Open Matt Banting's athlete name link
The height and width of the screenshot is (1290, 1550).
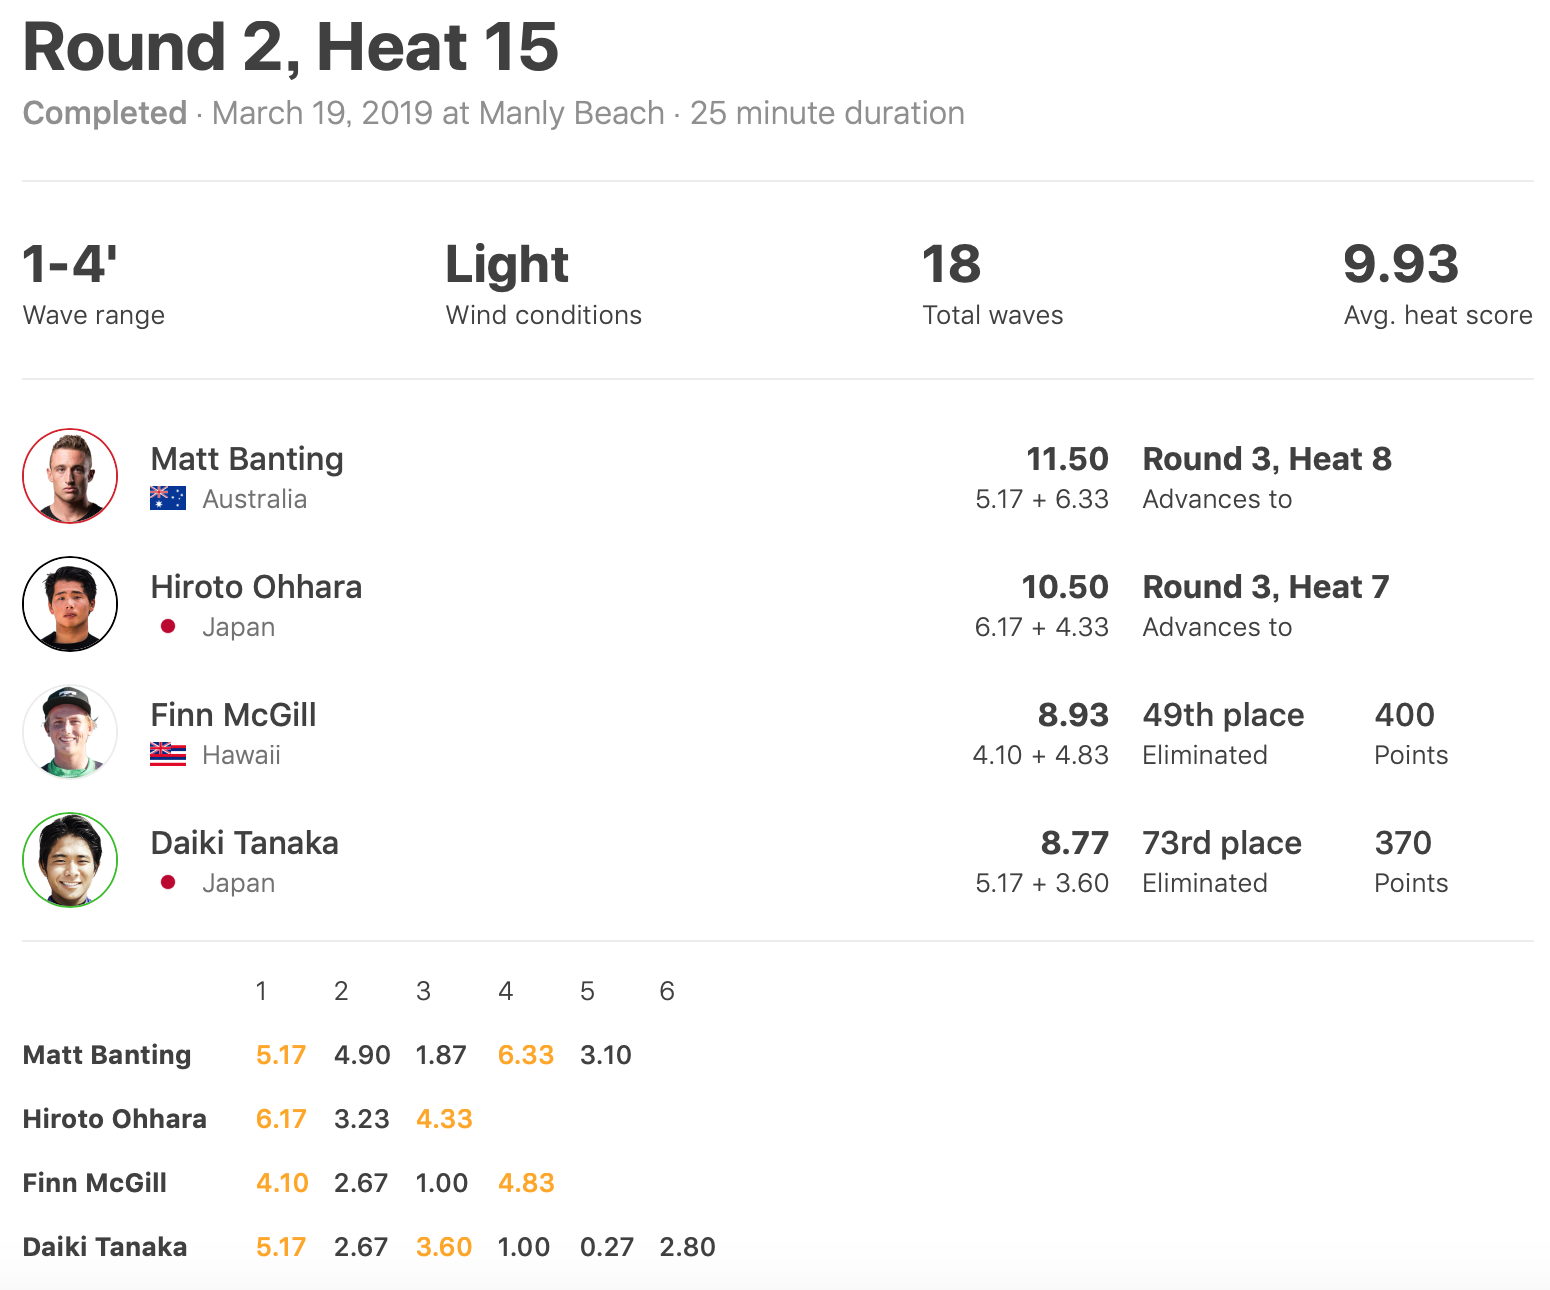(247, 459)
